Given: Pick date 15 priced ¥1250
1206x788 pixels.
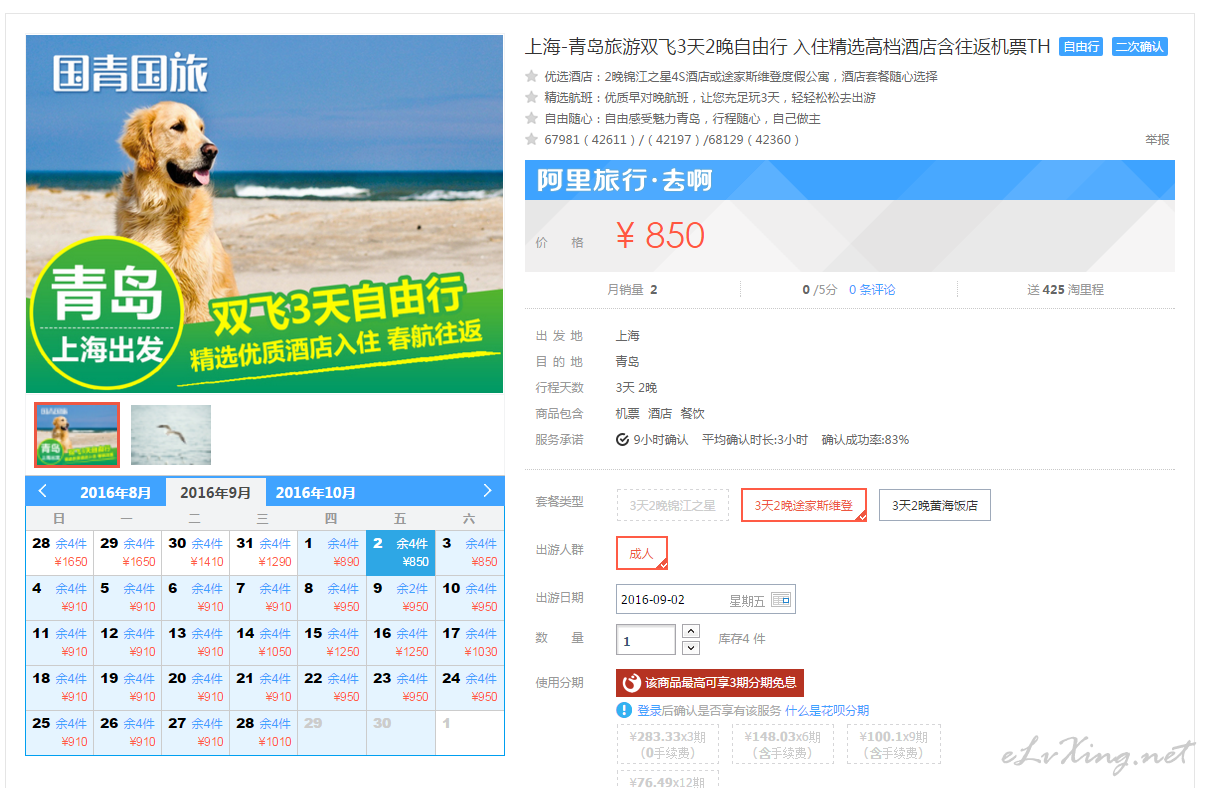Looking at the screenshot, I should click(331, 642).
